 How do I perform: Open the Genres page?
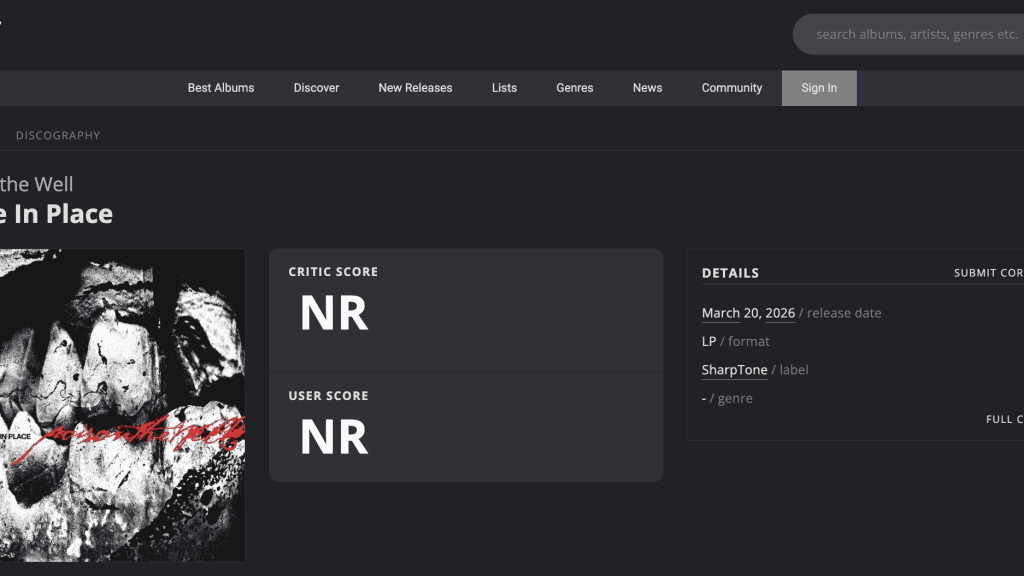575,88
